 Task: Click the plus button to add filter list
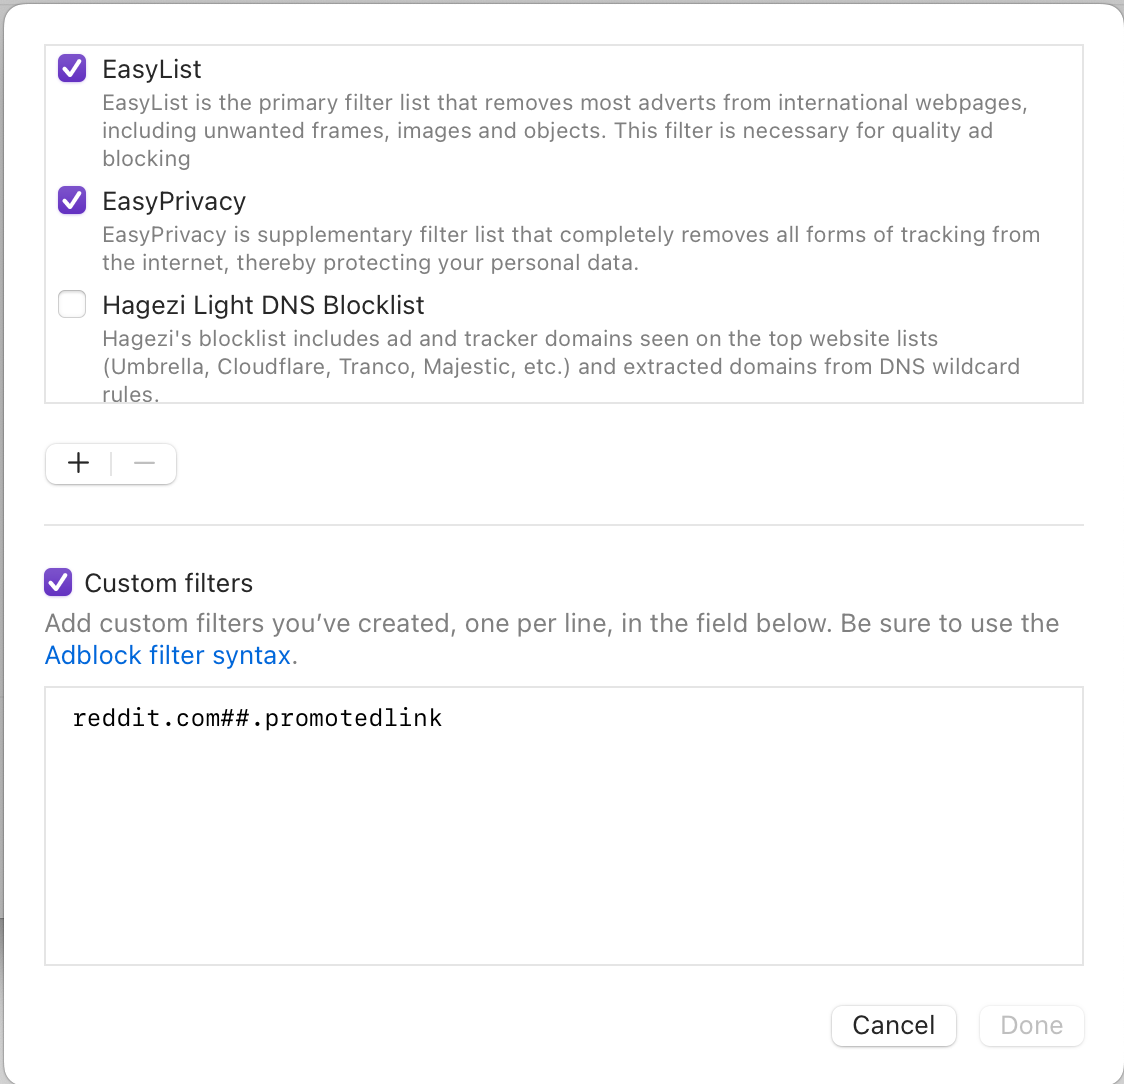point(78,463)
